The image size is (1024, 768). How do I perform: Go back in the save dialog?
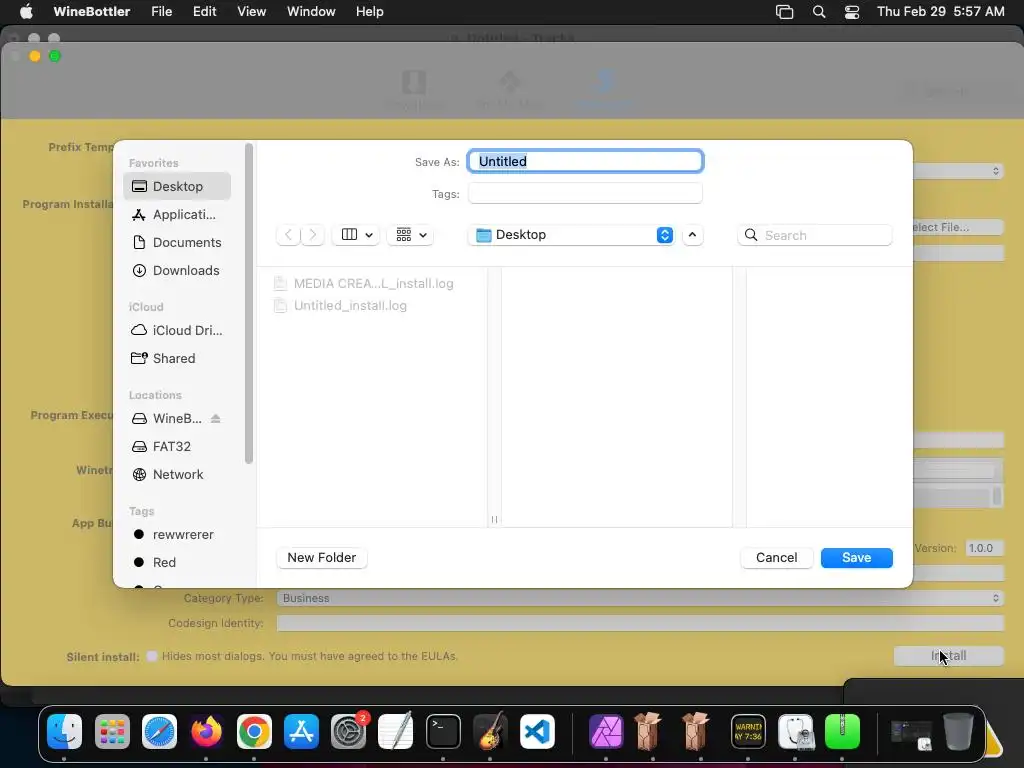pyautogui.click(x=288, y=234)
